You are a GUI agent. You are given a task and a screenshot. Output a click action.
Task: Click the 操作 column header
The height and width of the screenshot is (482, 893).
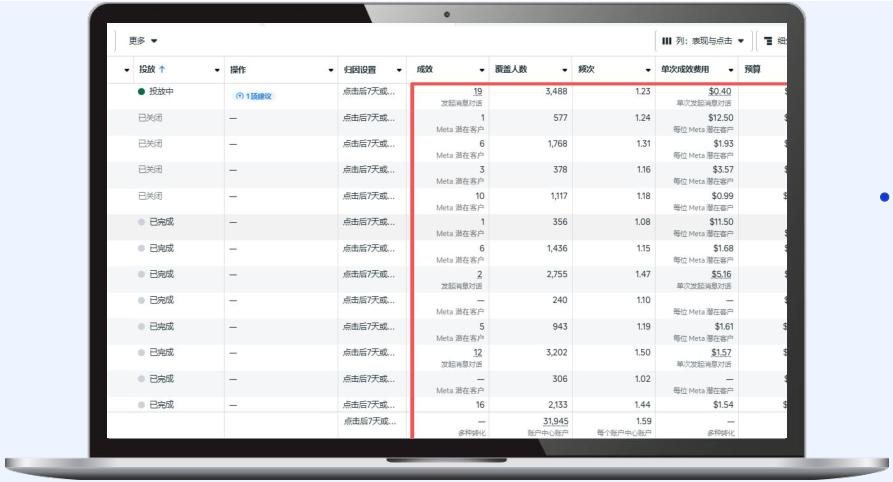238,70
